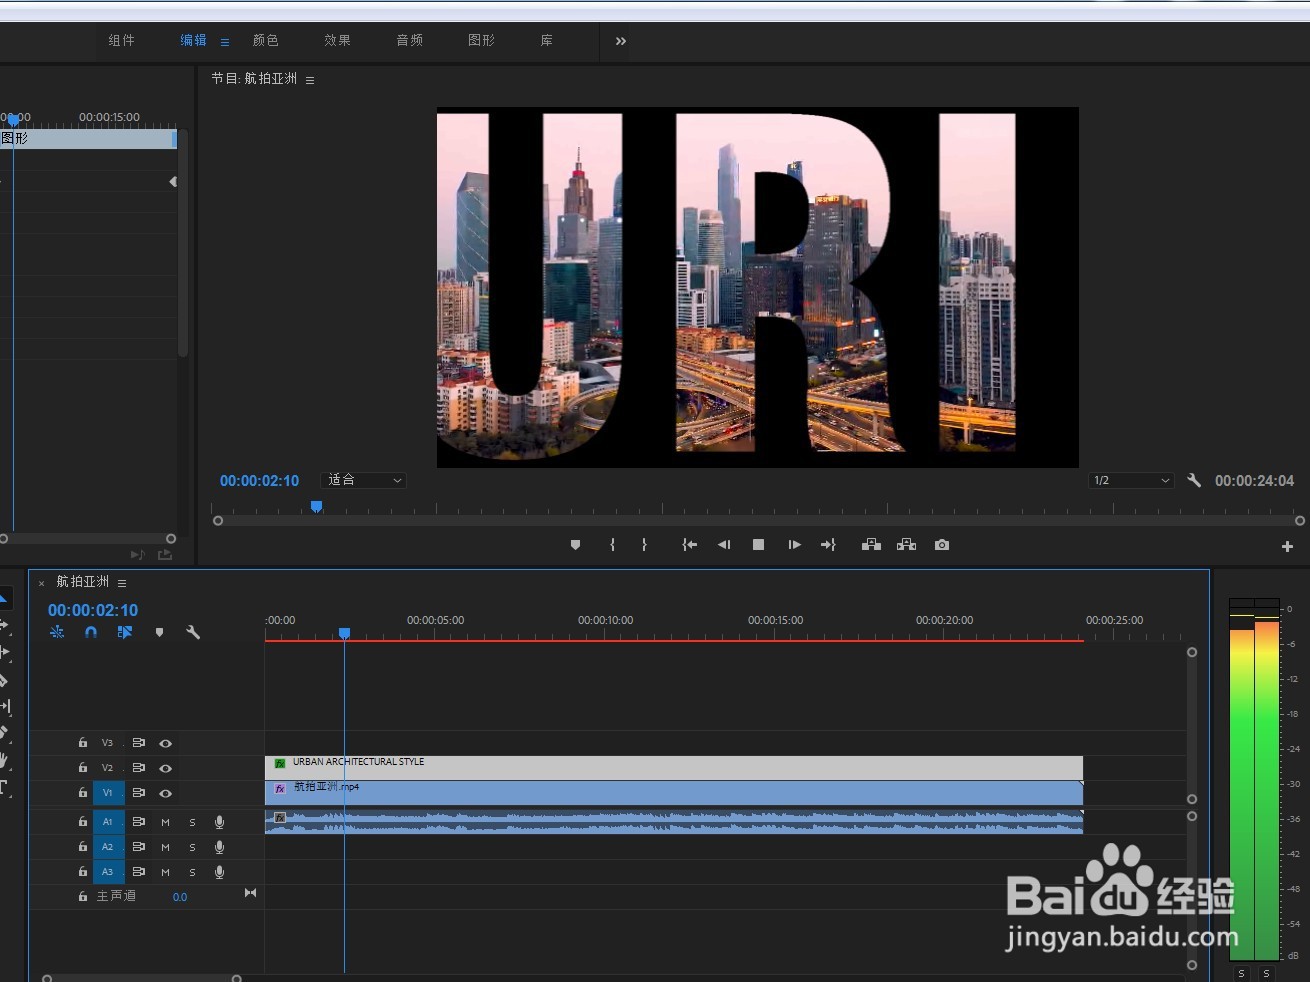Image resolution: width=1310 pixels, height=982 pixels.
Task: Solo audio track A1
Action: pos(193,822)
